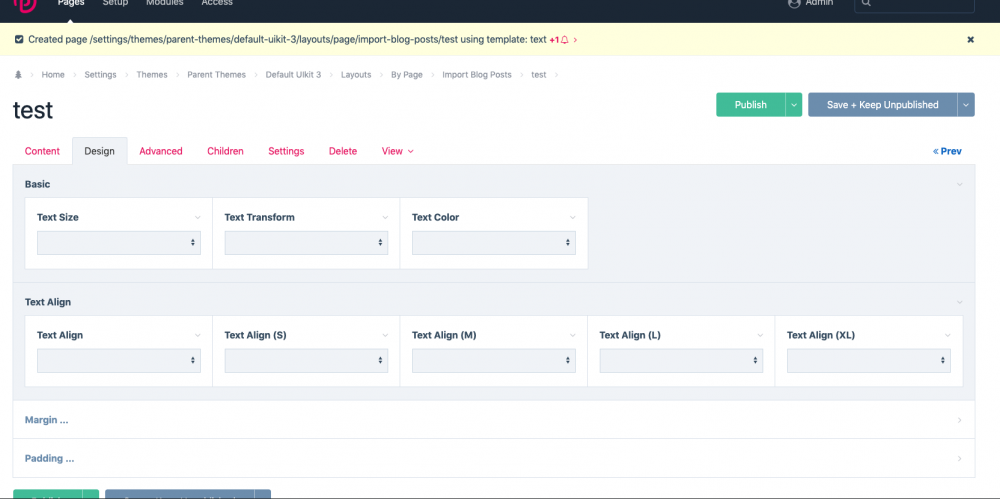Click Layouts breadcrumb link

click(x=356, y=75)
